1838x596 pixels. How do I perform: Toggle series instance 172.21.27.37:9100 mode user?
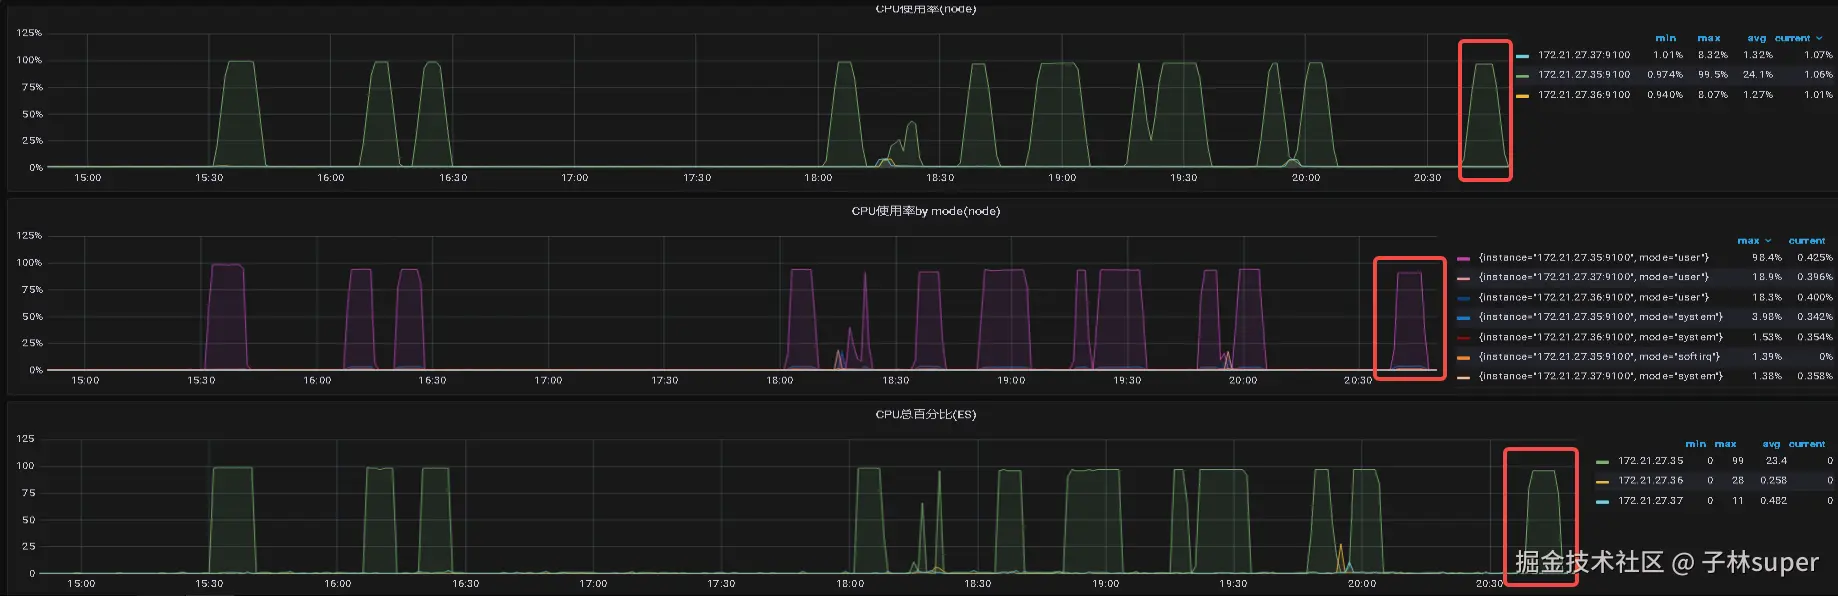click(x=1594, y=277)
